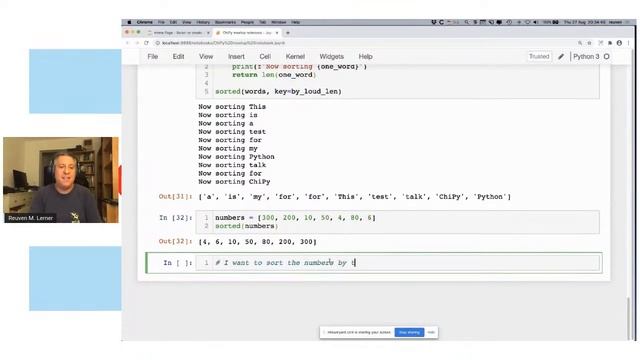Click the 'return len(one_word)' line
The width and height of the screenshot is (640, 360).
274,75
